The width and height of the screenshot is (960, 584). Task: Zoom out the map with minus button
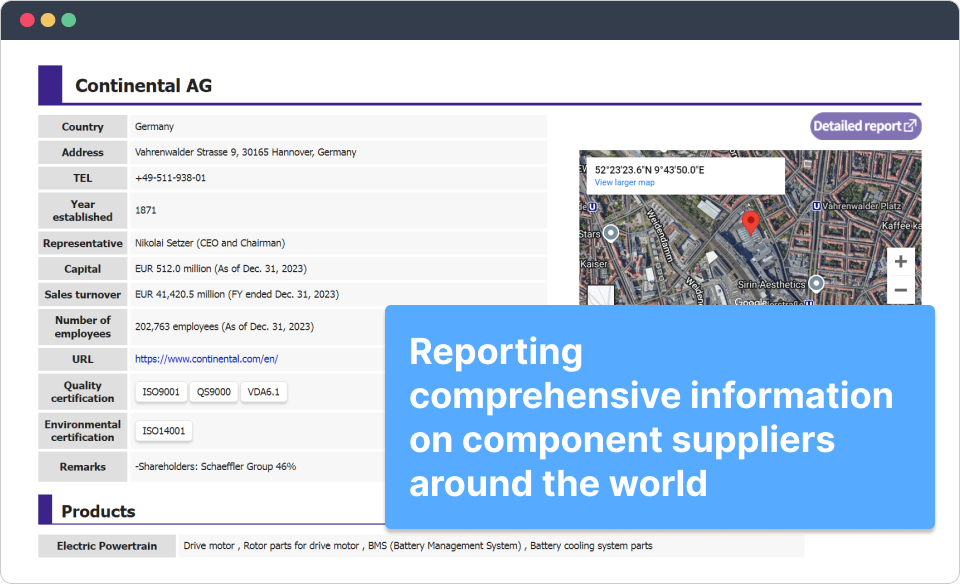[900, 291]
